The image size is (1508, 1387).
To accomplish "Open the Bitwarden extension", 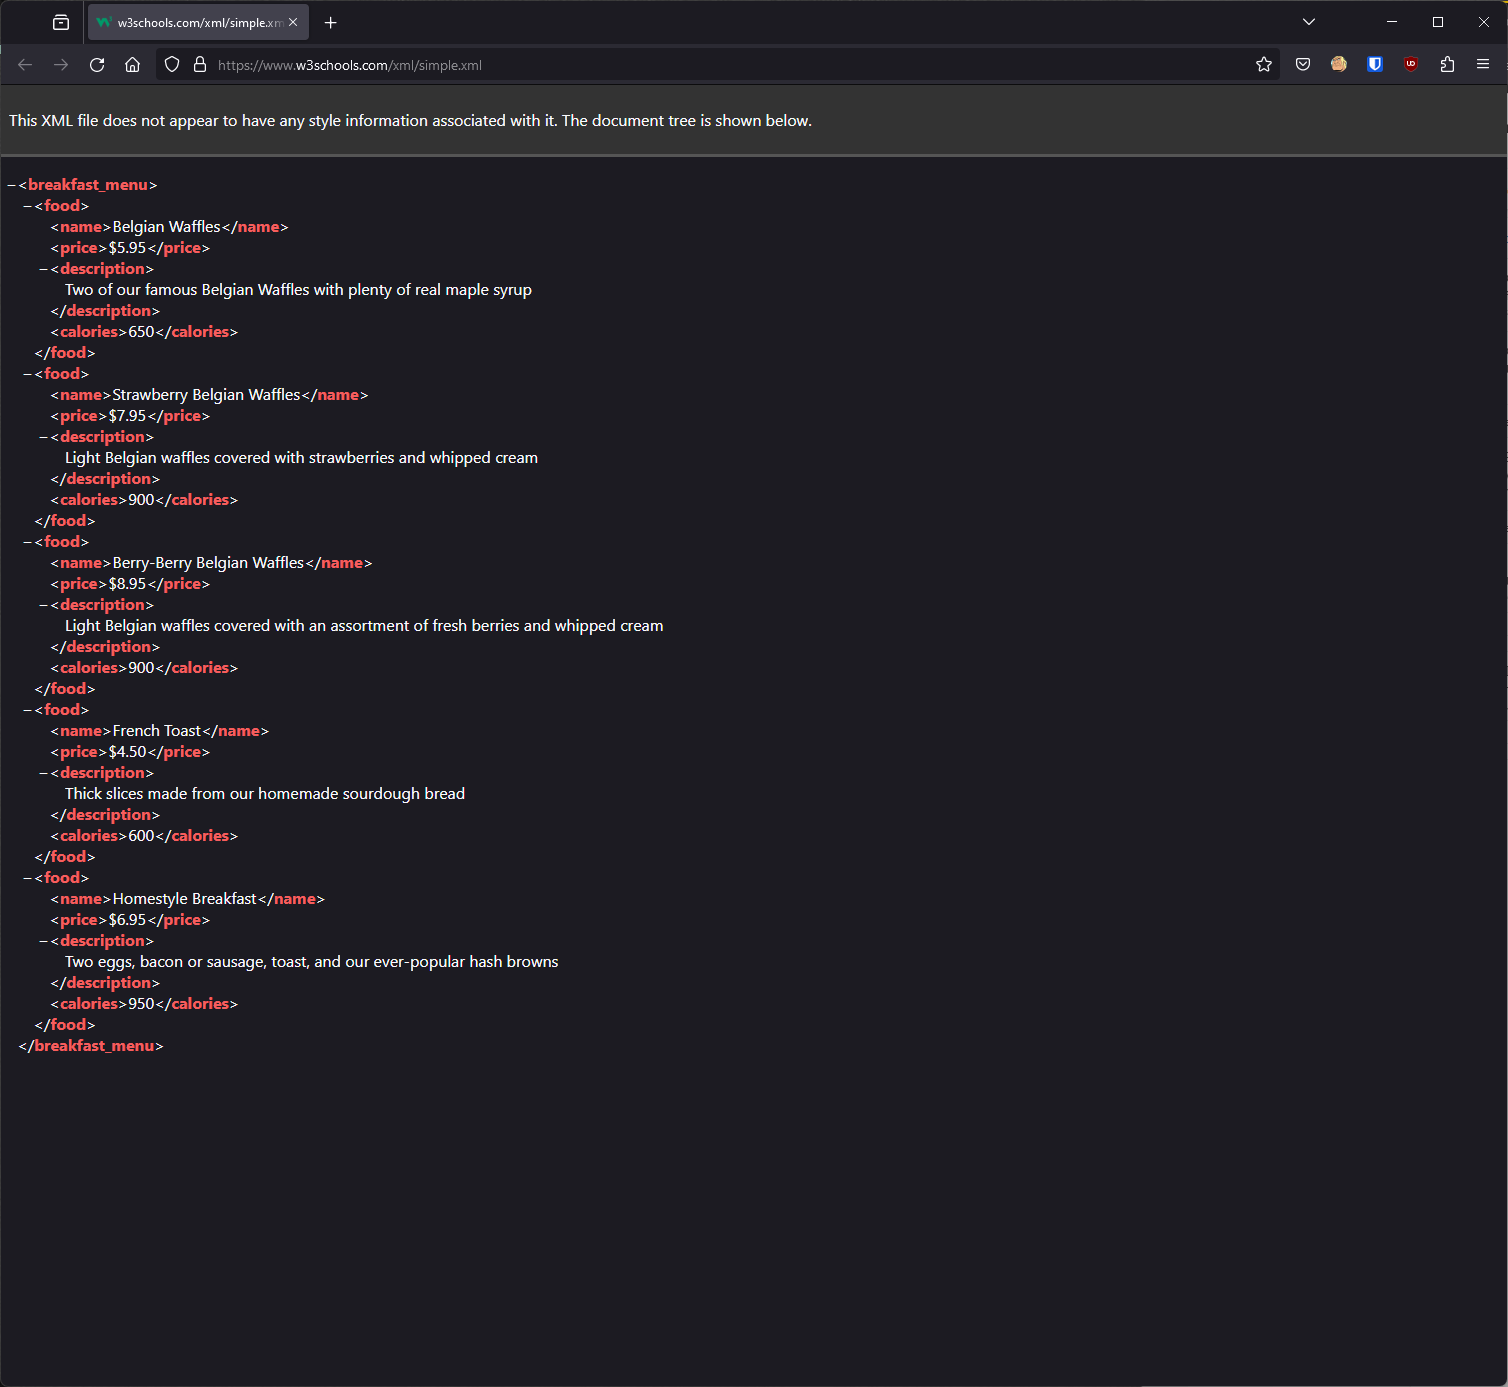I will [1375, 64].
